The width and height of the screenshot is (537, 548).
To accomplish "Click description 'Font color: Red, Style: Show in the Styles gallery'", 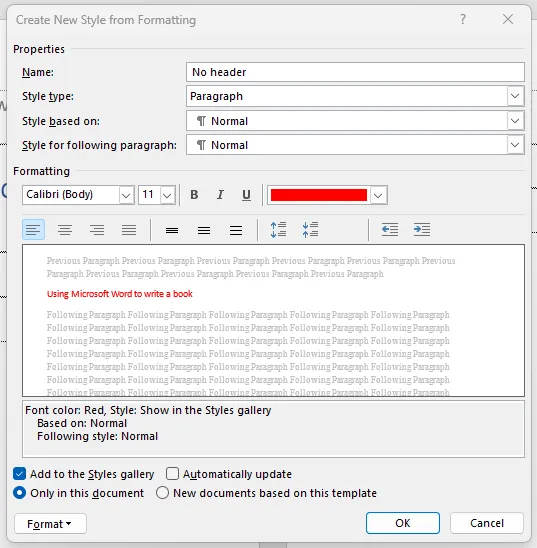I will point(148,410).
